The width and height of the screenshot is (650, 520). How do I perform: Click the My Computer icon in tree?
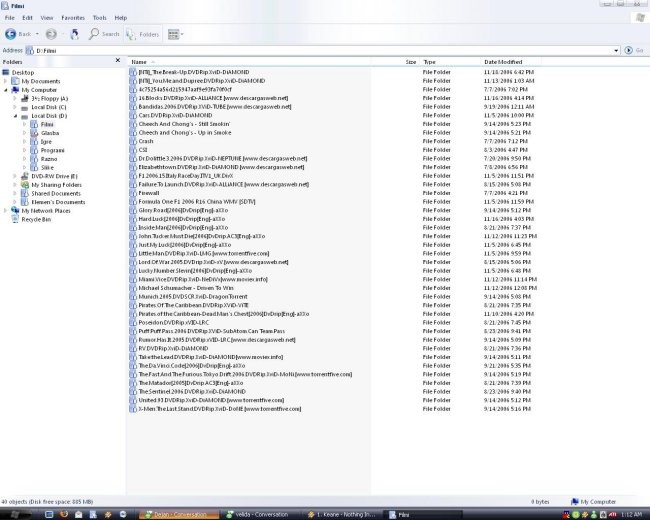click(x=15, y=90)
